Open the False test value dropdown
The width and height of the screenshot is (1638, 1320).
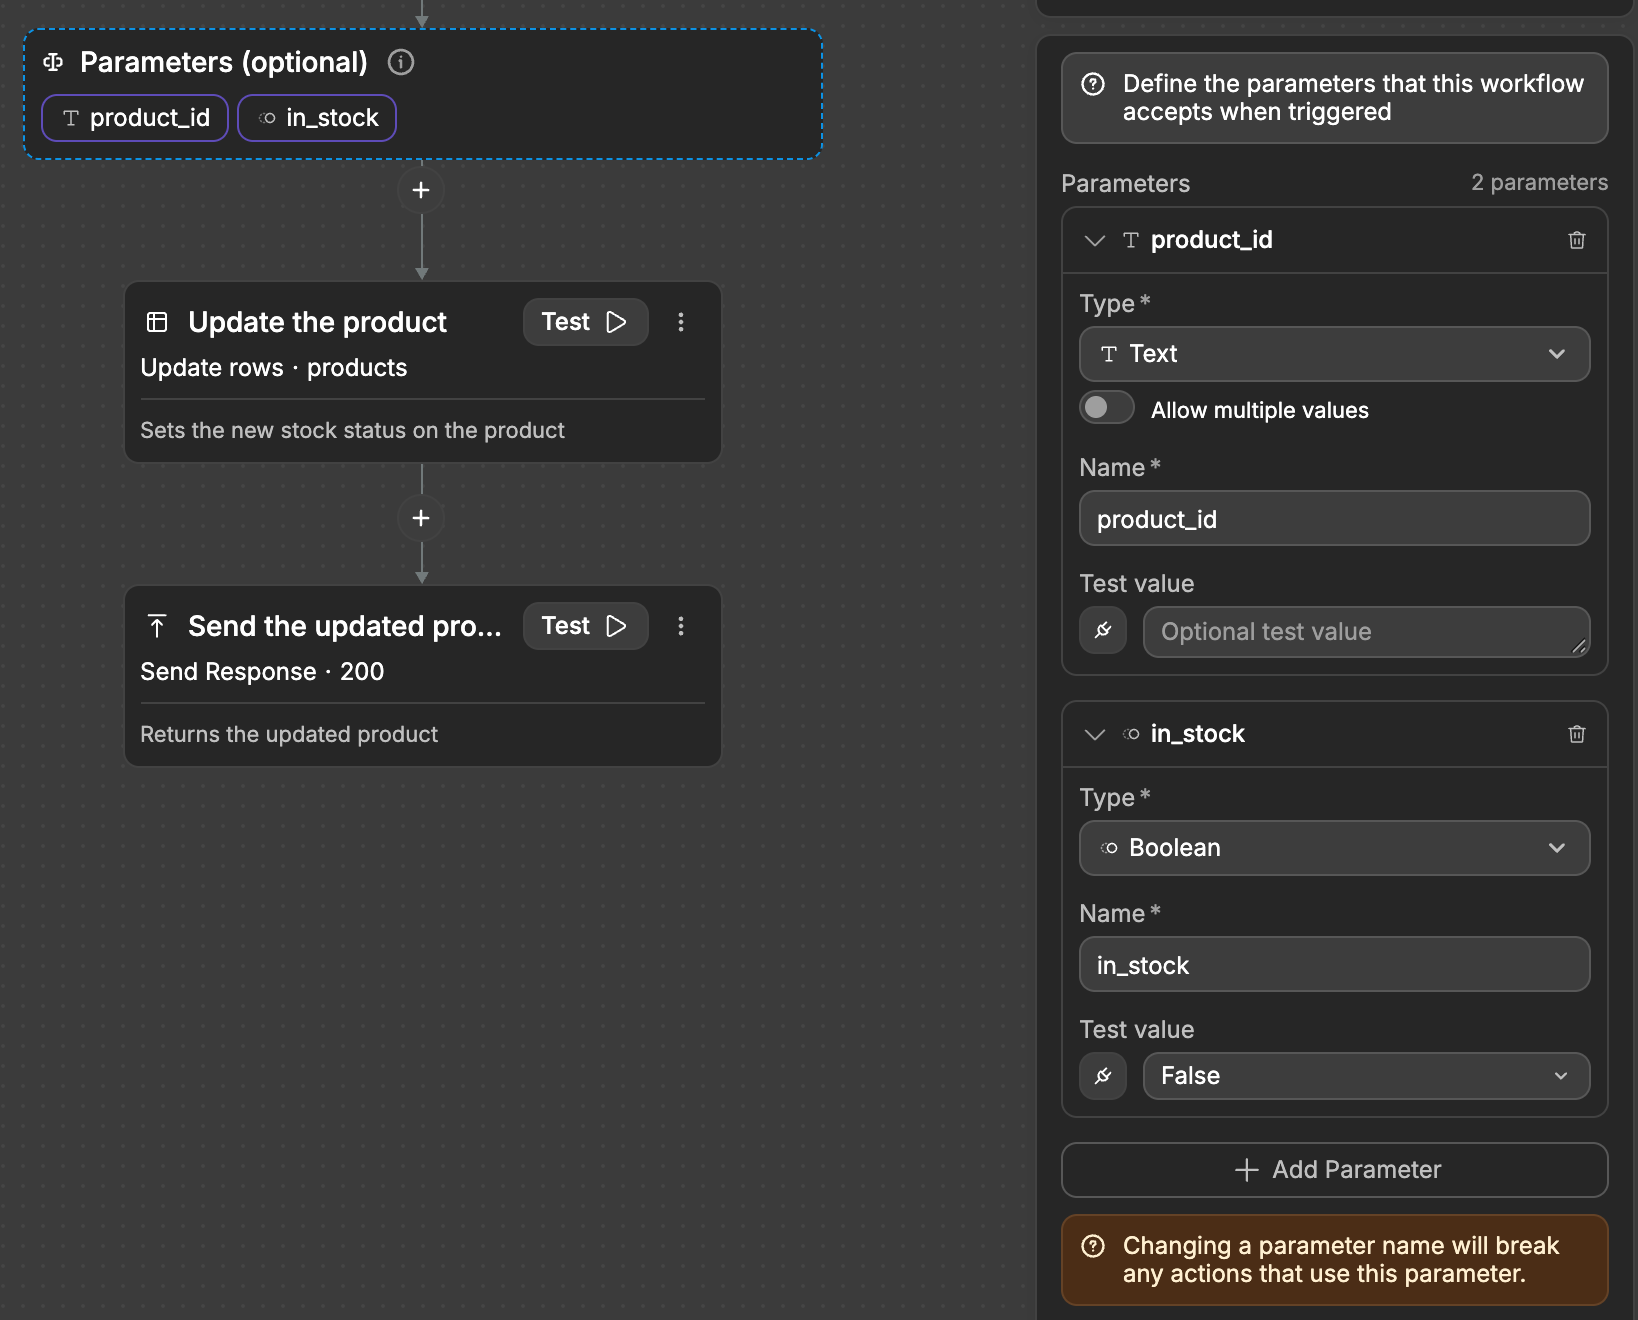tap(1366, 1076)
